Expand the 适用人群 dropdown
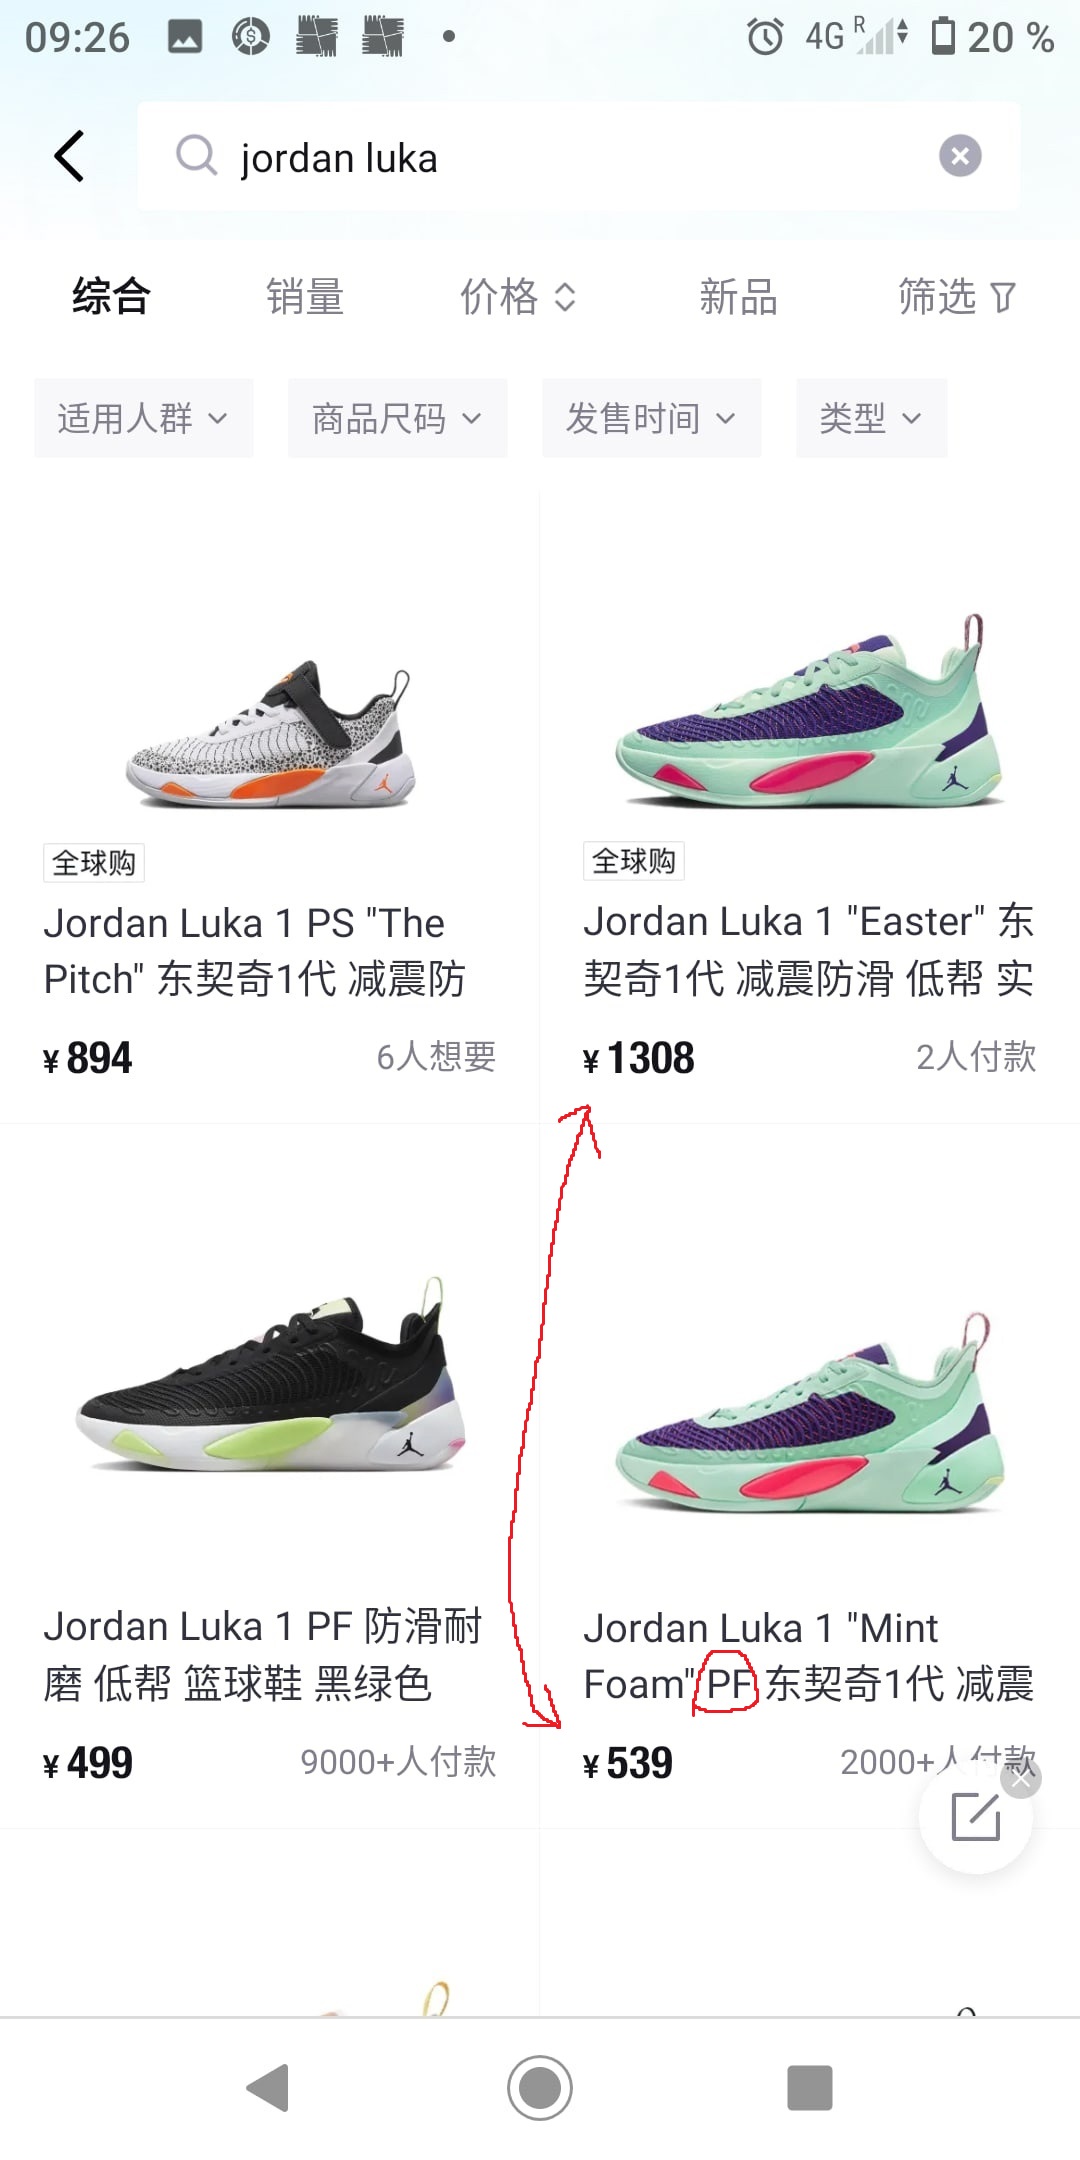Image resolution: width=1080 pixels, height=2160 pixels. (144, 418)
